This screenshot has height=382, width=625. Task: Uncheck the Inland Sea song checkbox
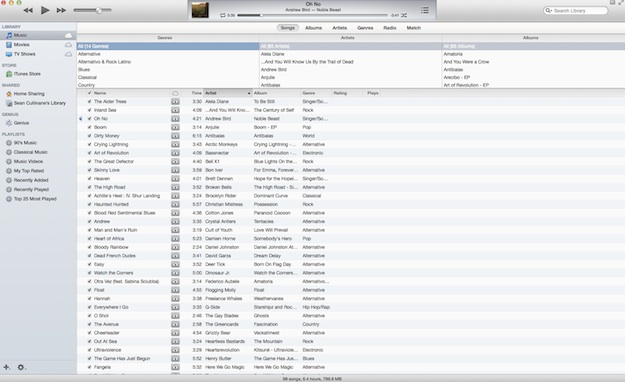[x=89, y=110]
